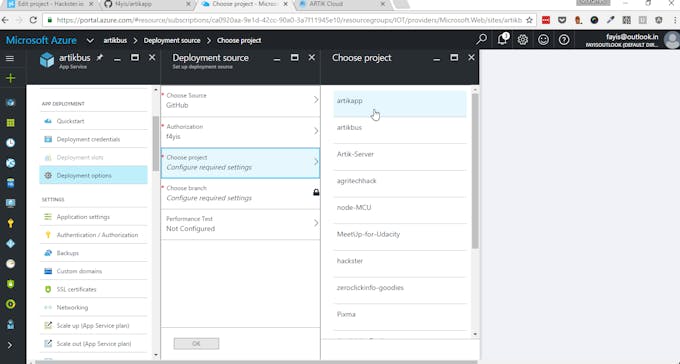Click the yellow key icon in left sidebar
The width and height of the screenshot is (680, 364).
10,223
